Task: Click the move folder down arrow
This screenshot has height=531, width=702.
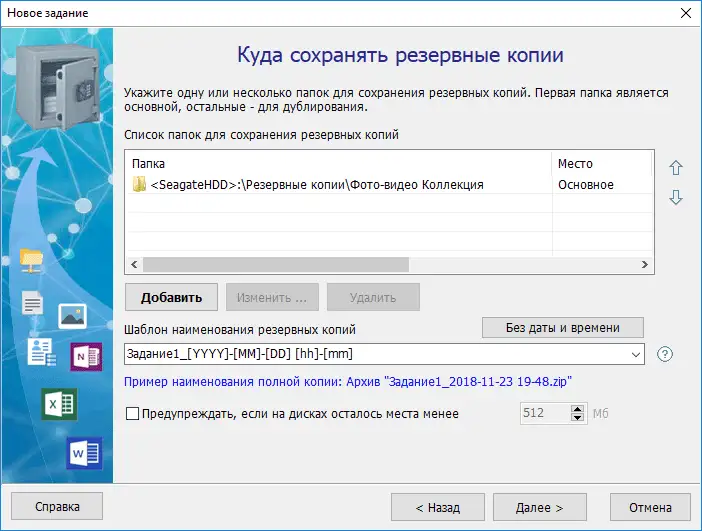Action: tap(675, 198)
